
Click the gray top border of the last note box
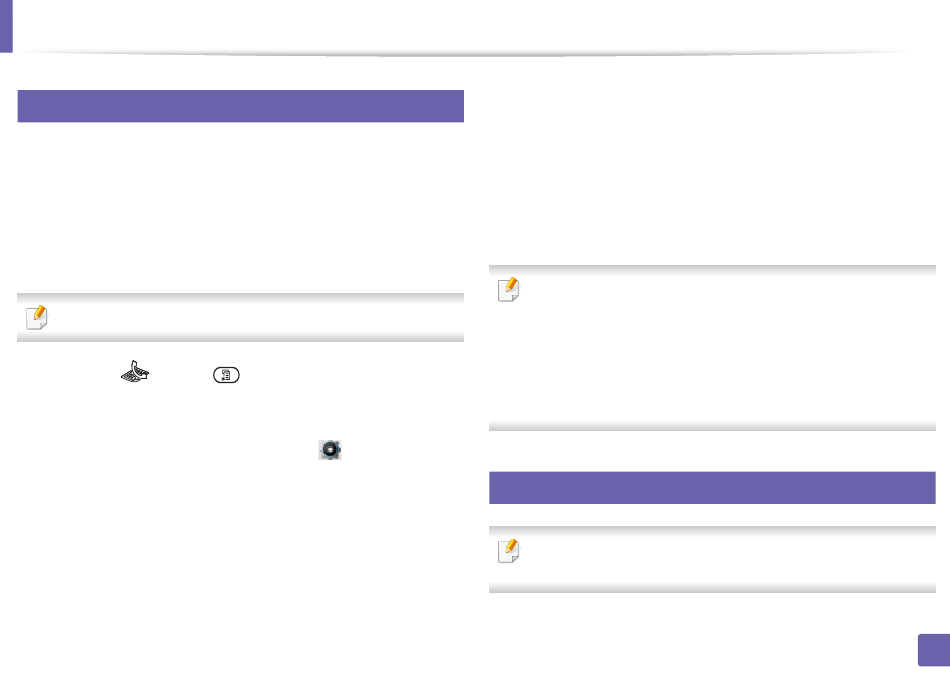tap(712, 530)
